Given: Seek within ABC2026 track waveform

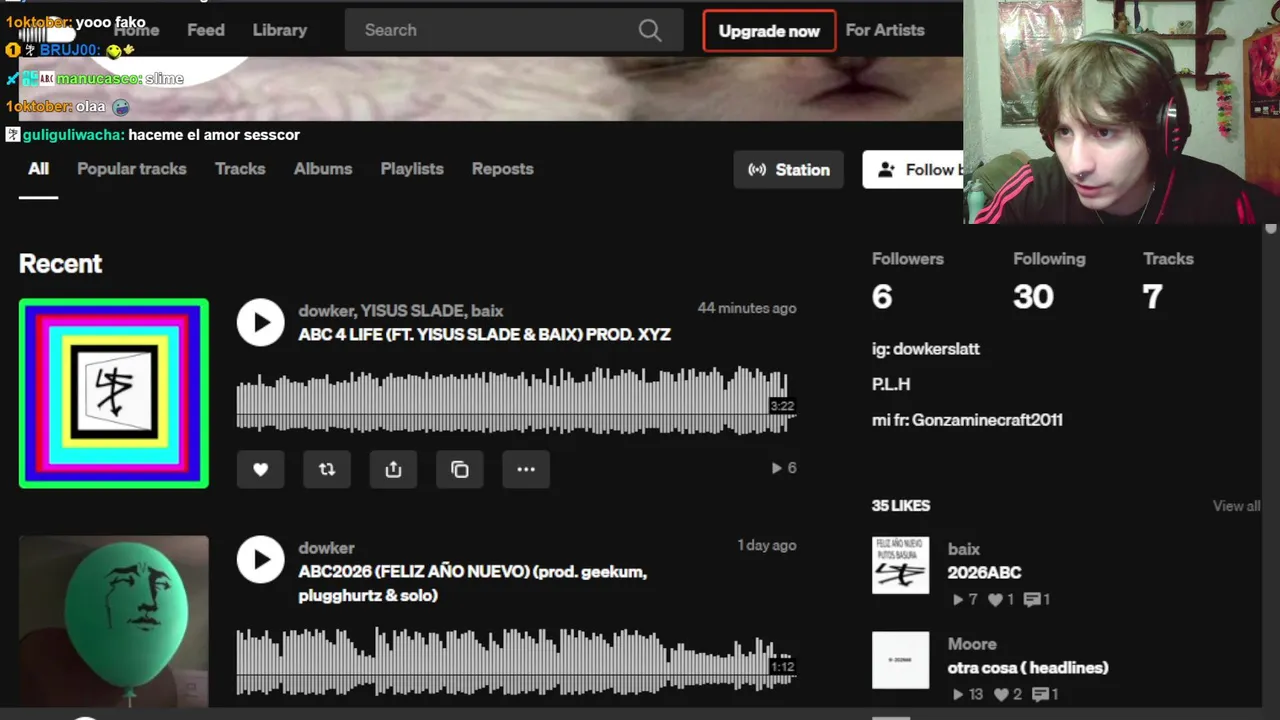Looking at the screenshot, I should 516,660.
